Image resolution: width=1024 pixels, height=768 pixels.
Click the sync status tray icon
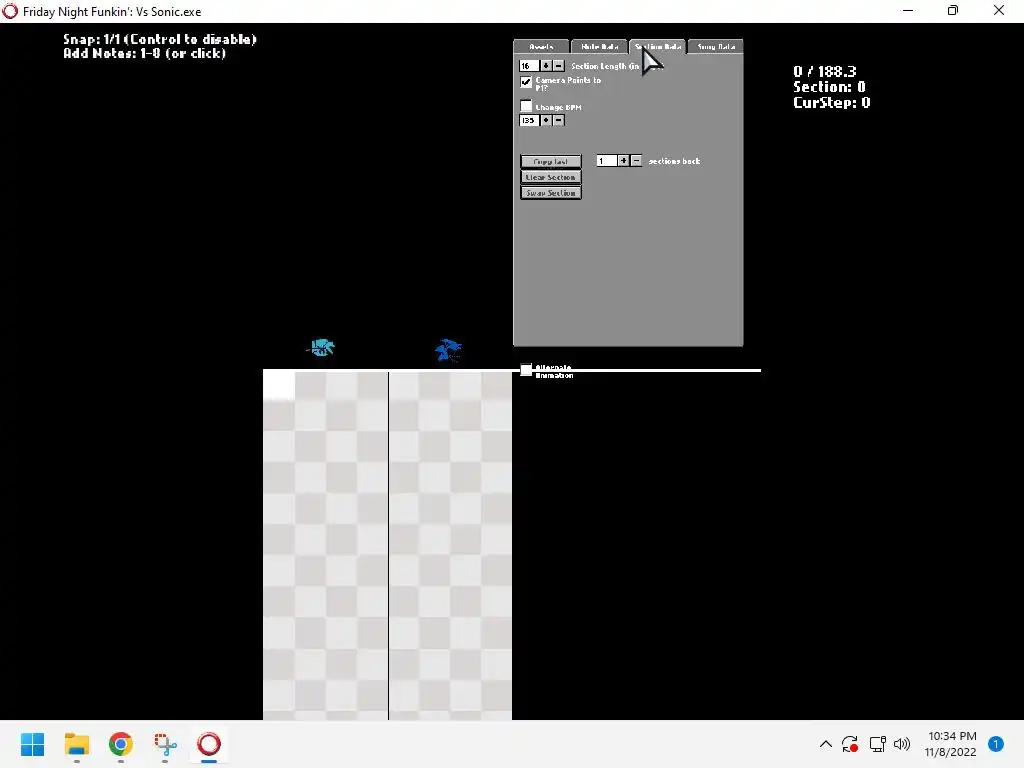click(x=850, y=744)
